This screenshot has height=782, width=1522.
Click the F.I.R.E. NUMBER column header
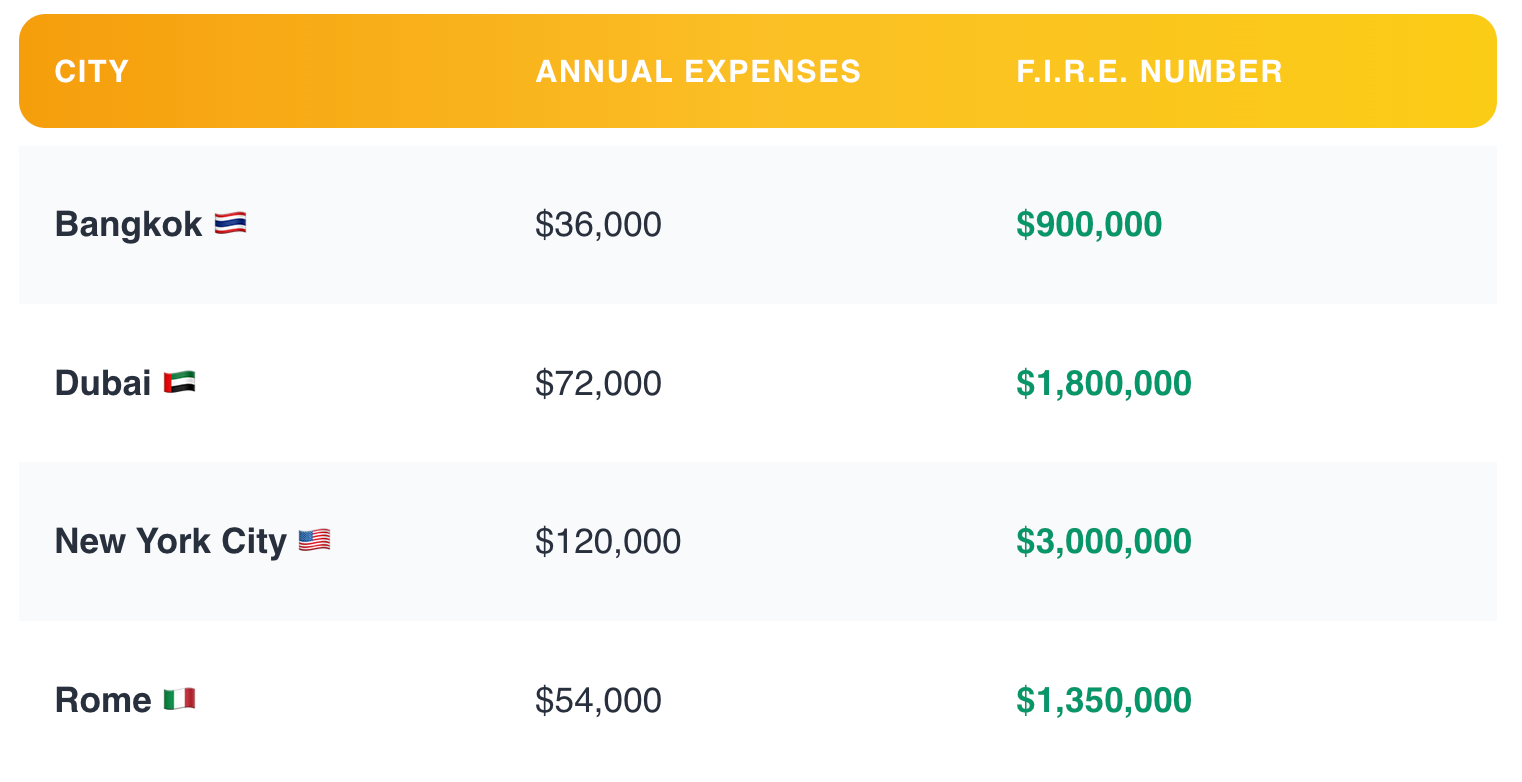click(x=1149, y=72)
